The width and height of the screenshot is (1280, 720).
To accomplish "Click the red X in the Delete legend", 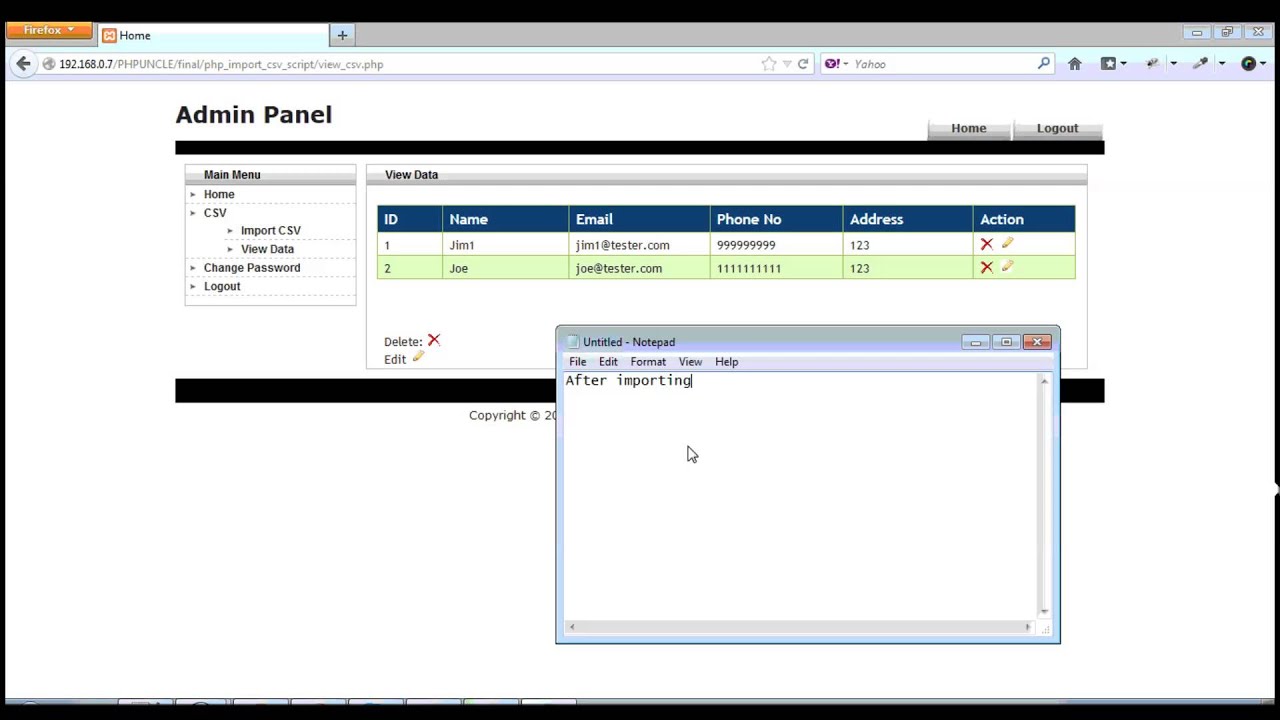I will (x=433, y=340).
